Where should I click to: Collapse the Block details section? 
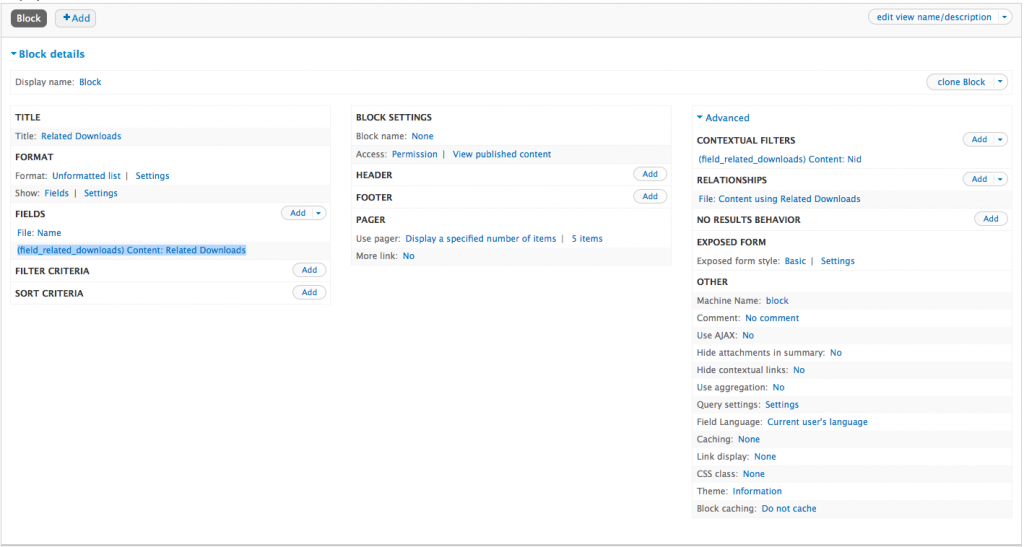tap(47, 54)
